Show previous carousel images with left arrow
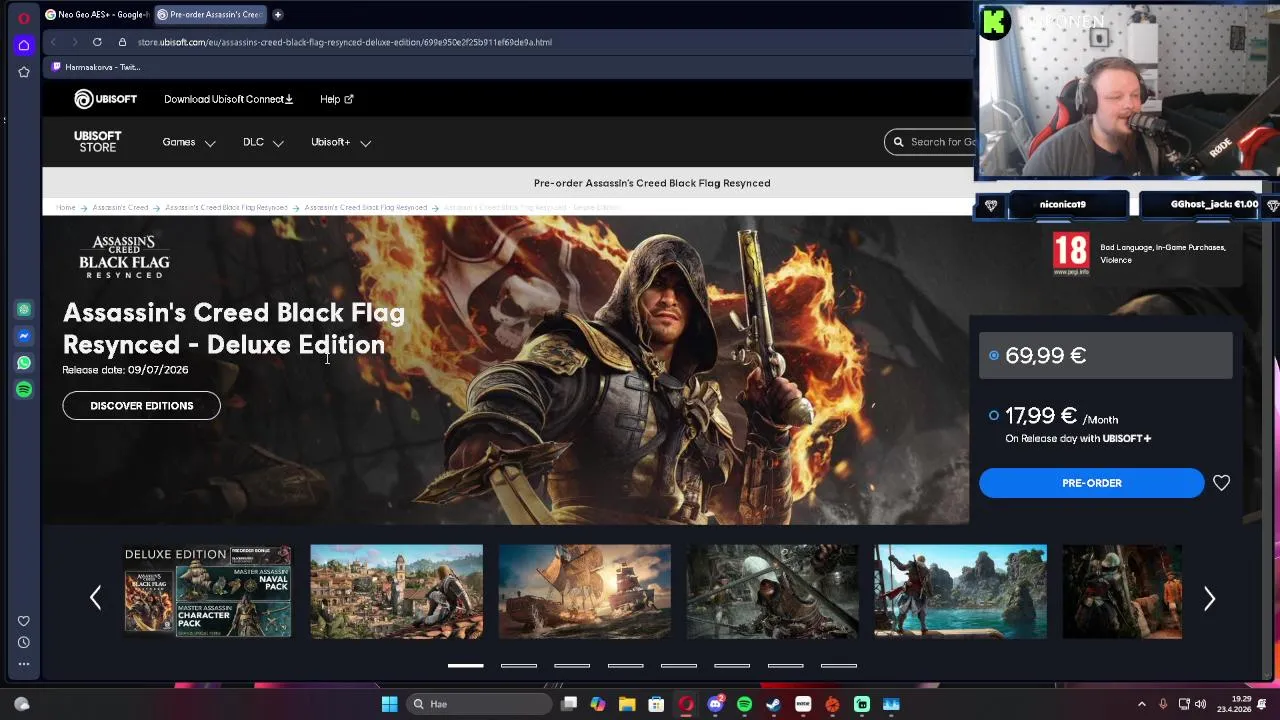 [x=96, y=598]
